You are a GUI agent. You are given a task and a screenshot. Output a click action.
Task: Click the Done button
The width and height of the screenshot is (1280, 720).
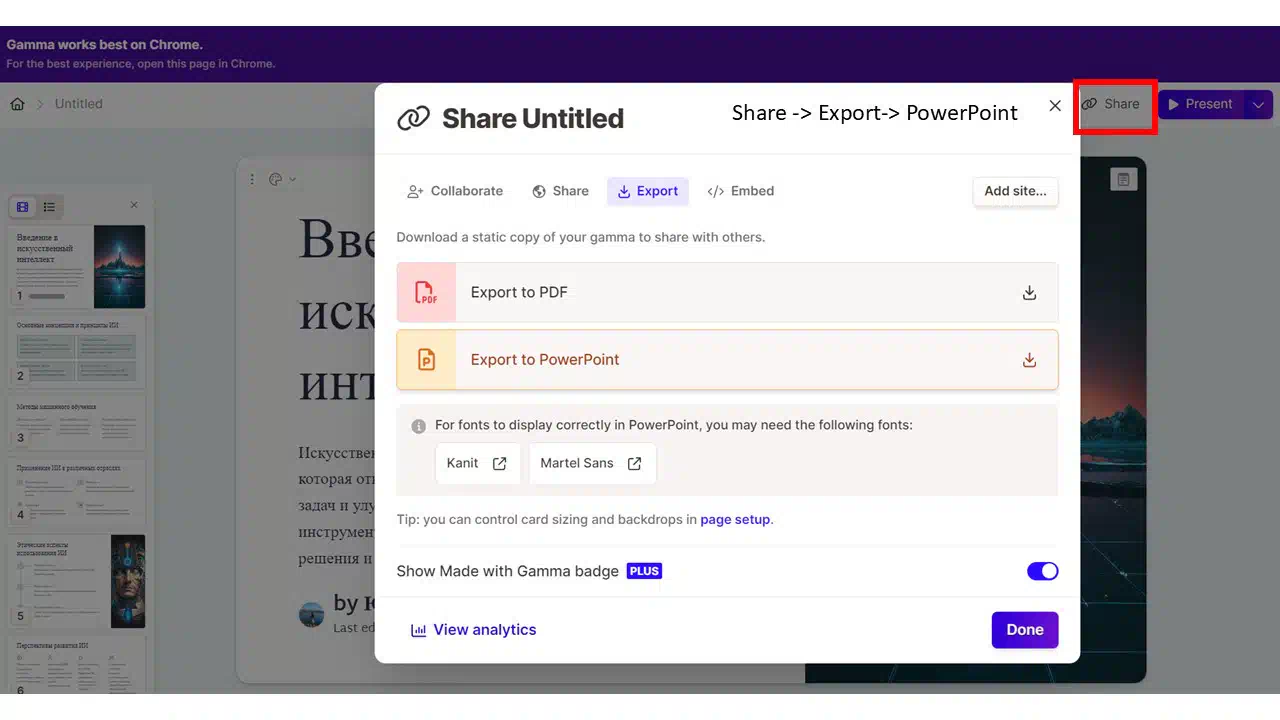pos(1025,630)
